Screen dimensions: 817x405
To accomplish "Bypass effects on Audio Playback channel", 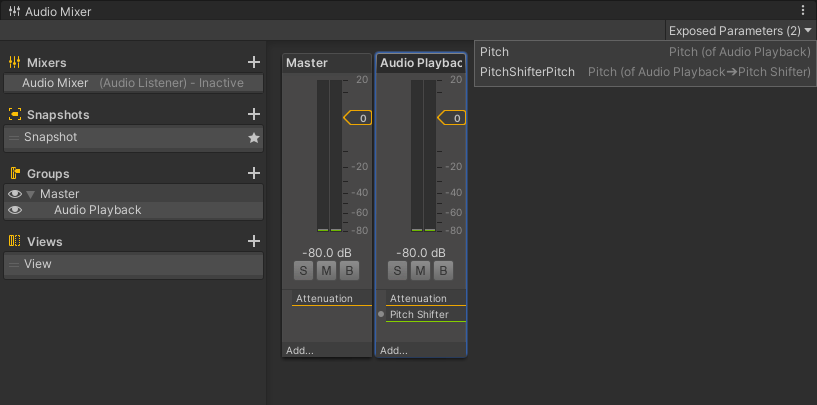I will [x=444, y=270].
